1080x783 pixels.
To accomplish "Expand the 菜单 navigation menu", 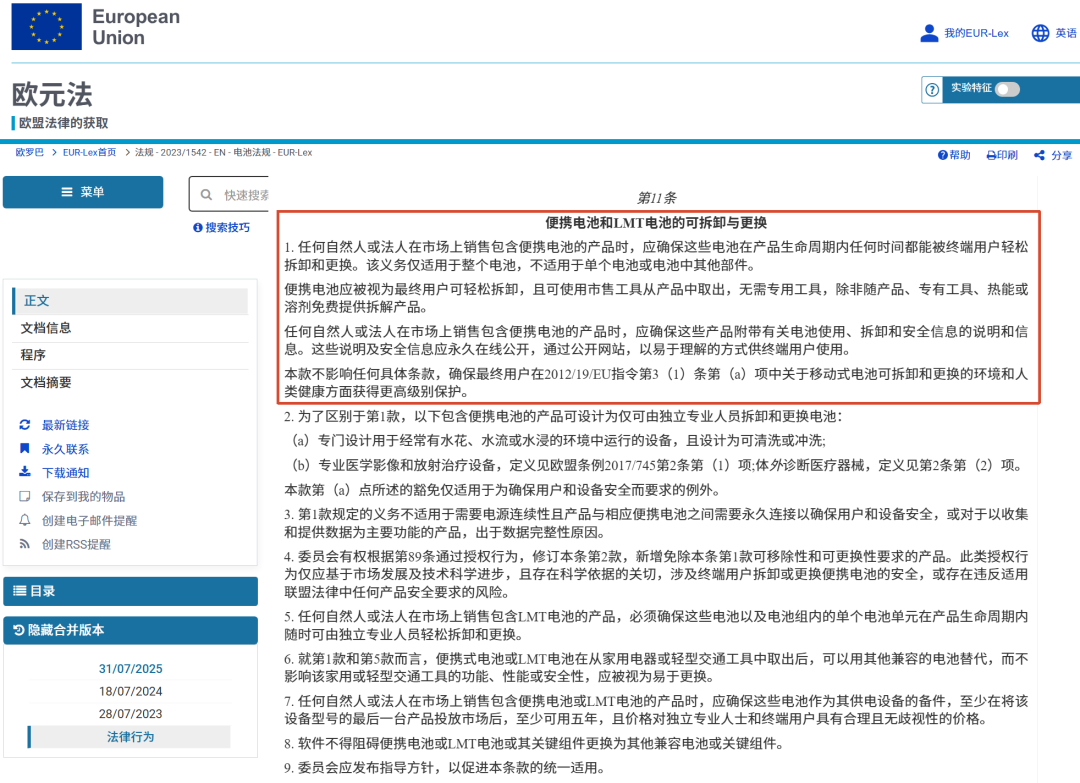I will click(x=83, y=192).
